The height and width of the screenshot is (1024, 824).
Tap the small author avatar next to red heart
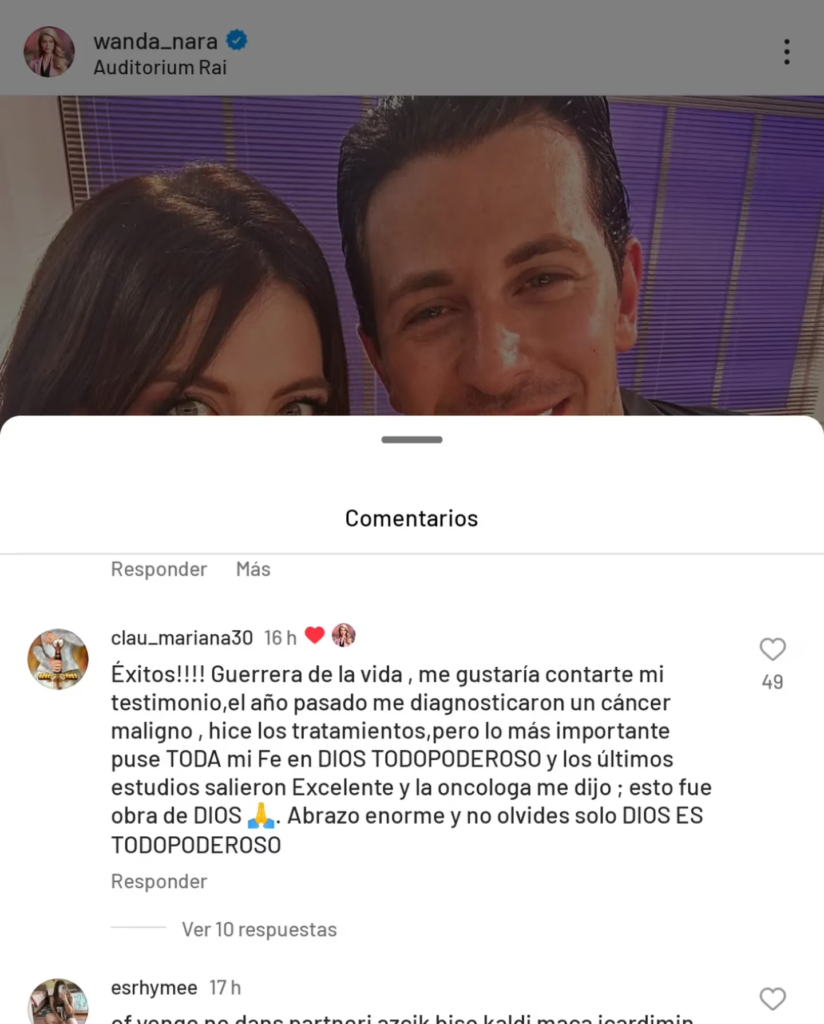[x=343, y=635]
